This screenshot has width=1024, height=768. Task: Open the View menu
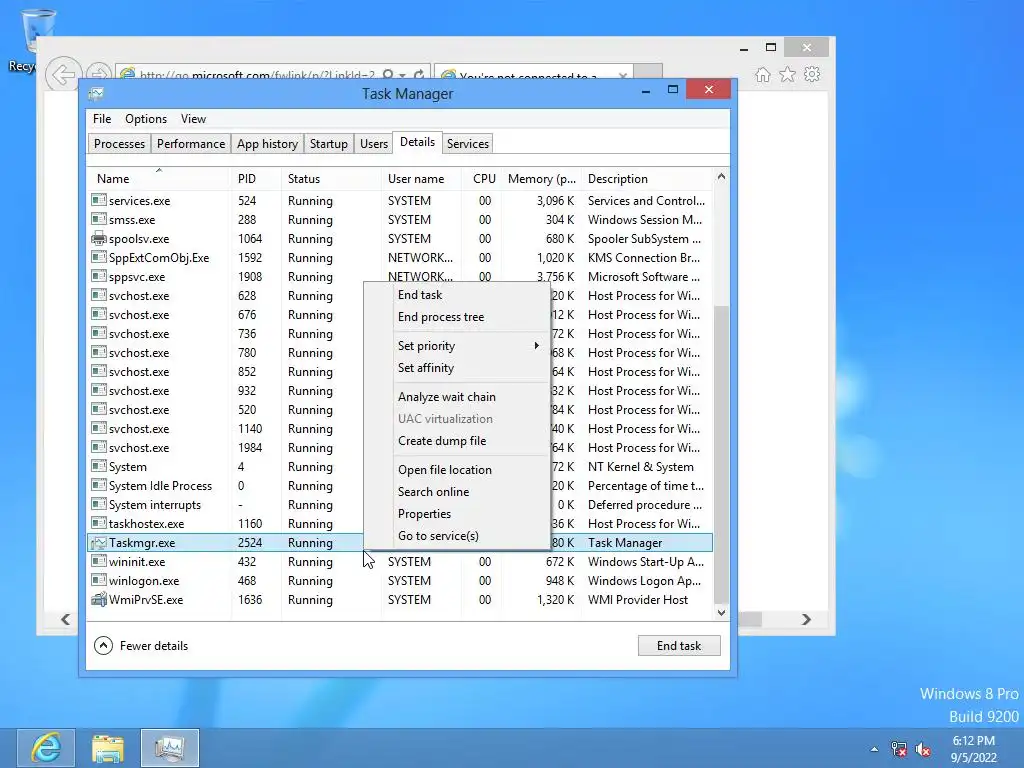click(x=193, y=119)
